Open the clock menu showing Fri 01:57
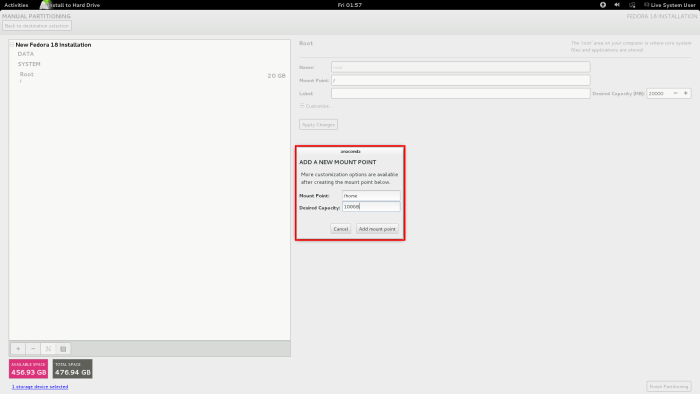700x394 pixels. (350, 5)
